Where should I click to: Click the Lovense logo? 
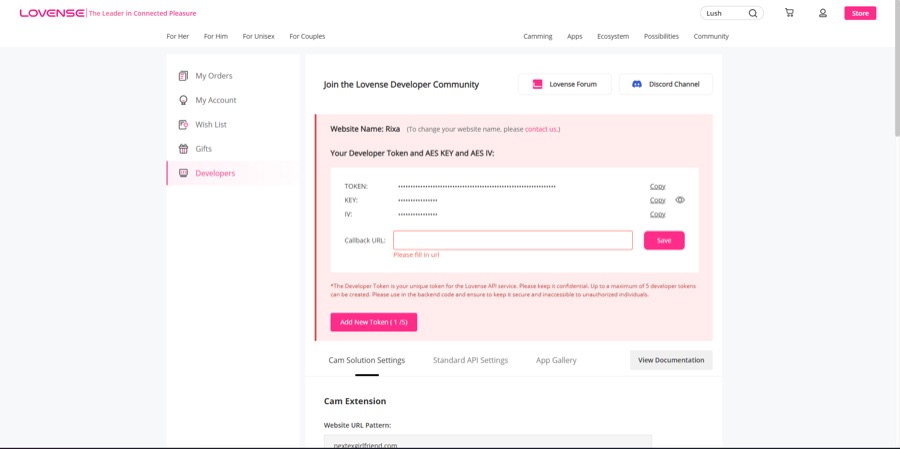click(52, 13)
